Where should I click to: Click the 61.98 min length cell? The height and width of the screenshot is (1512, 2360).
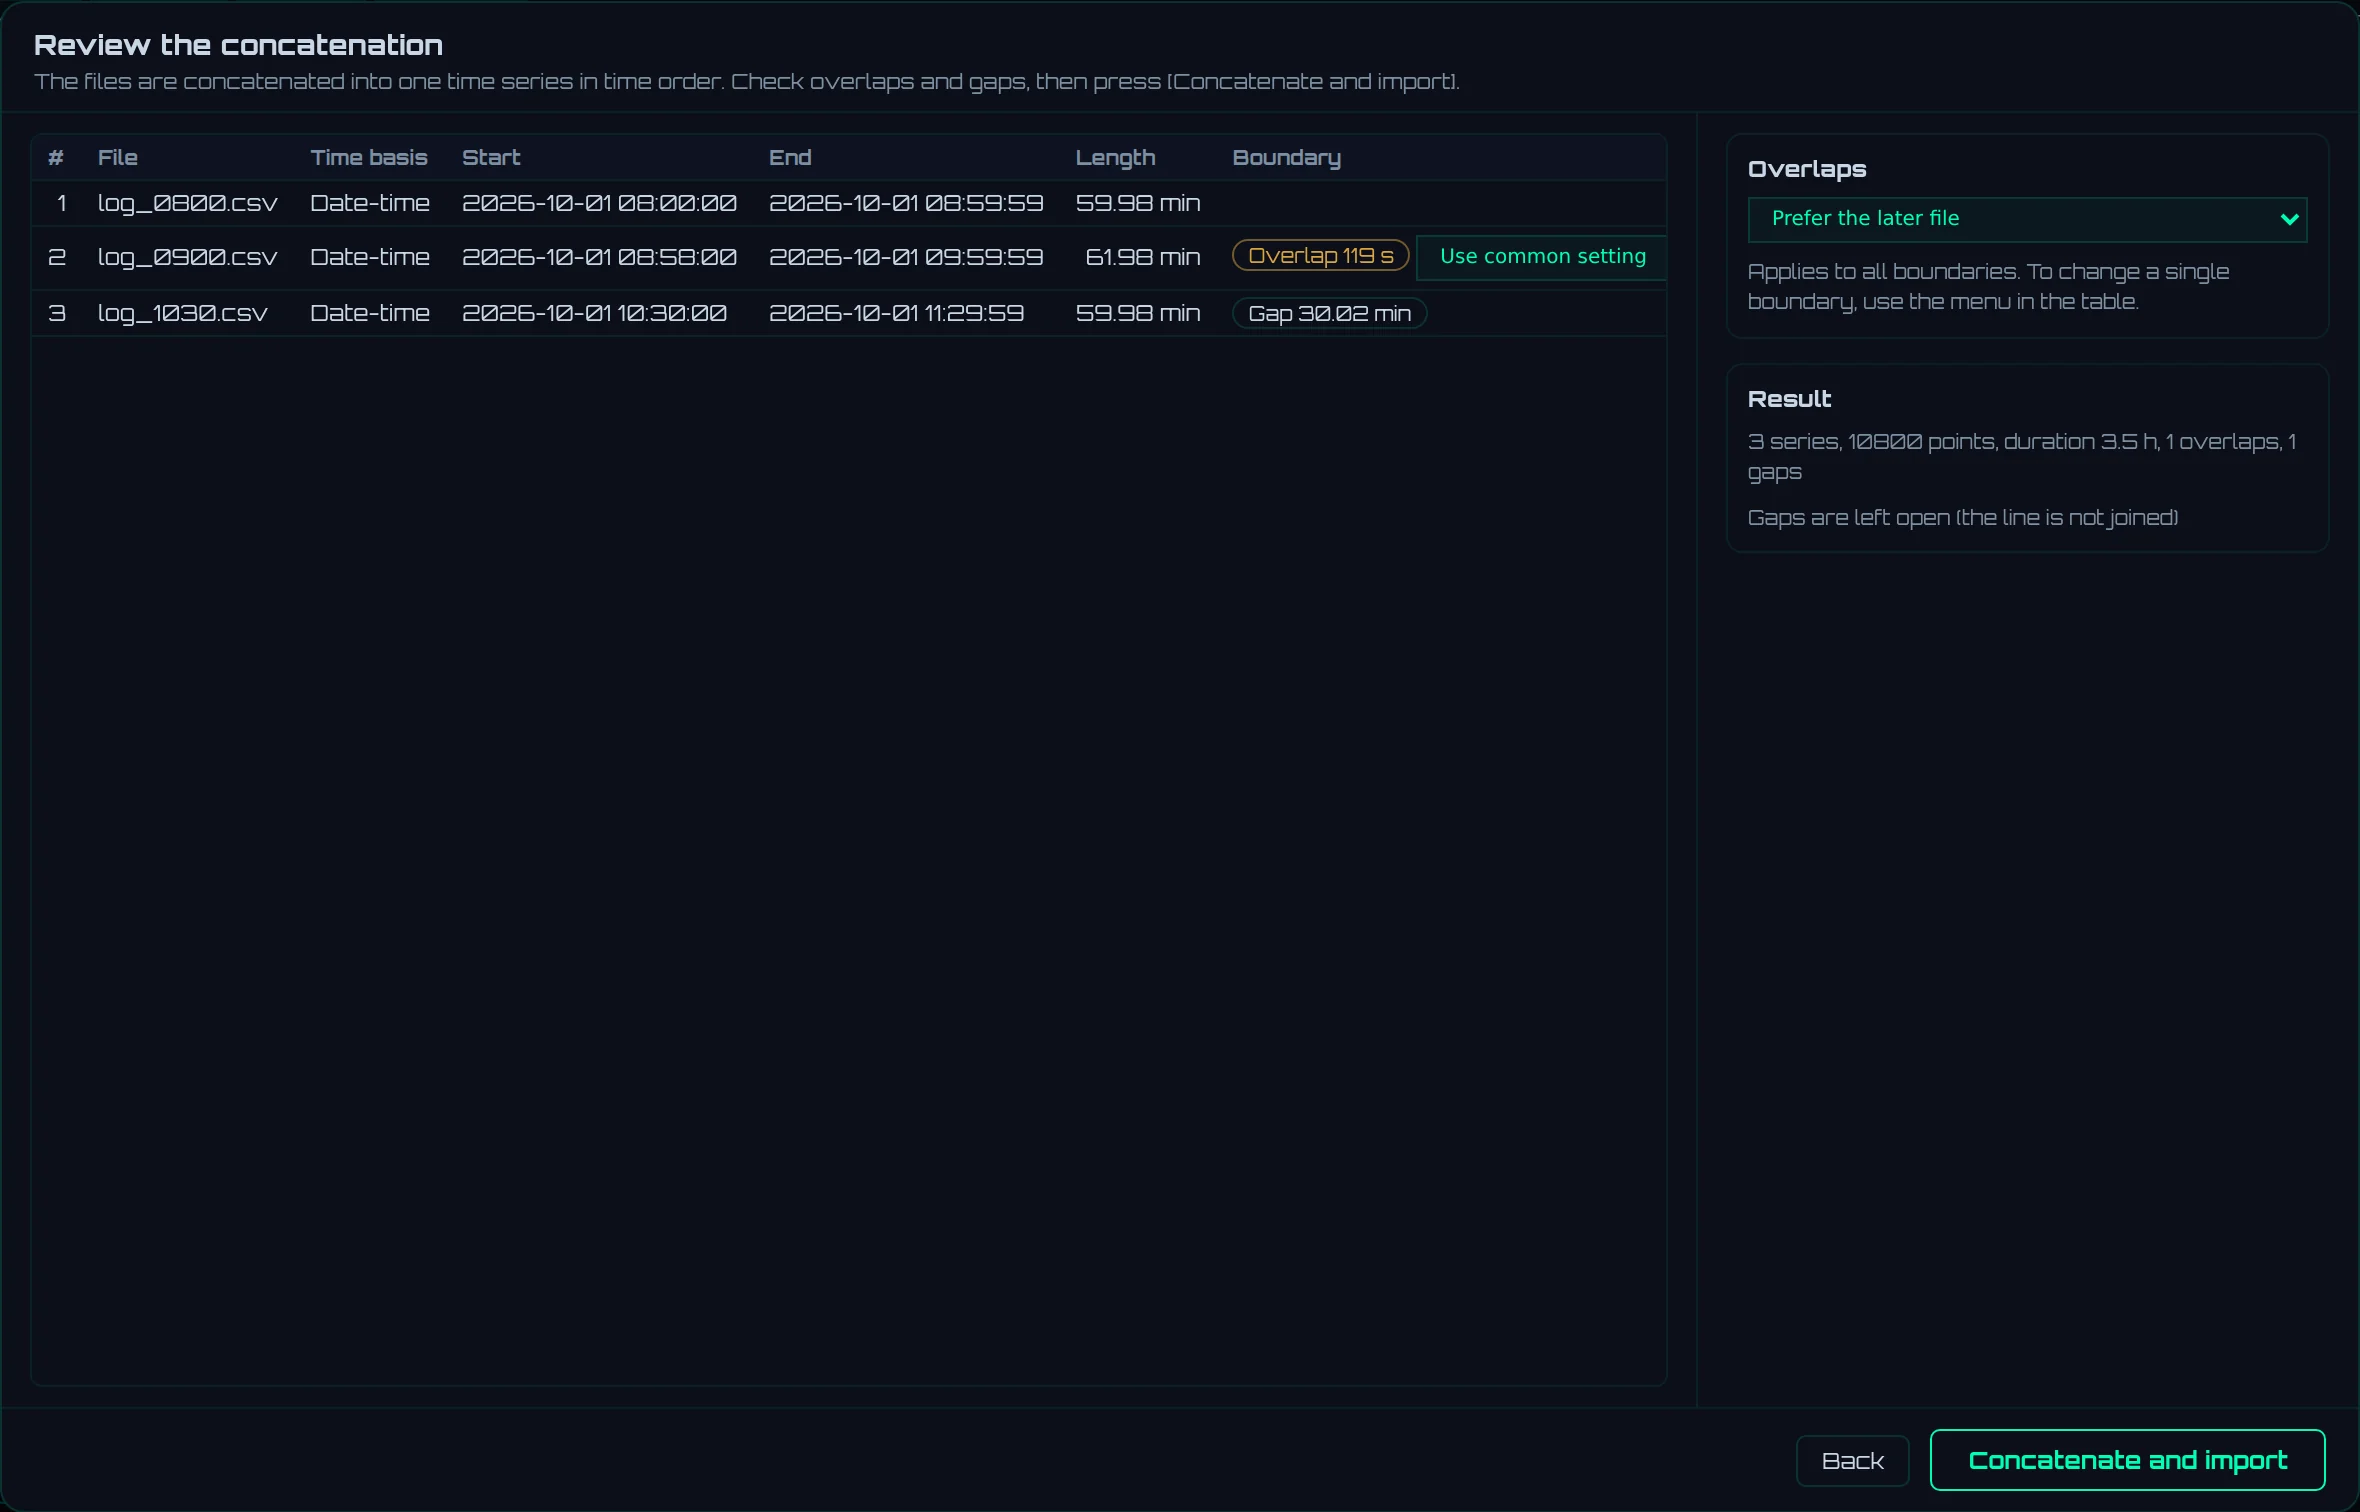coord(1143,258)
